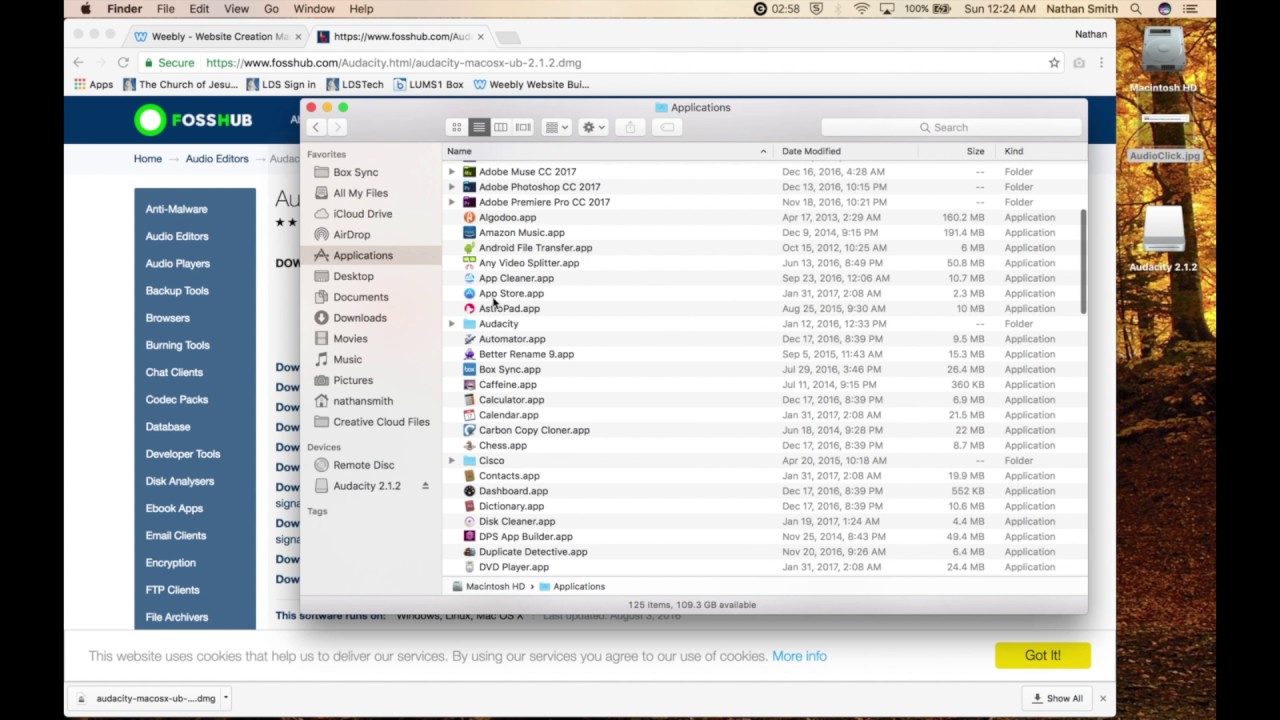Open the Apple menu
This screenshot has height=720, width=1280.
pyautogui.click(x=86, y=9)
